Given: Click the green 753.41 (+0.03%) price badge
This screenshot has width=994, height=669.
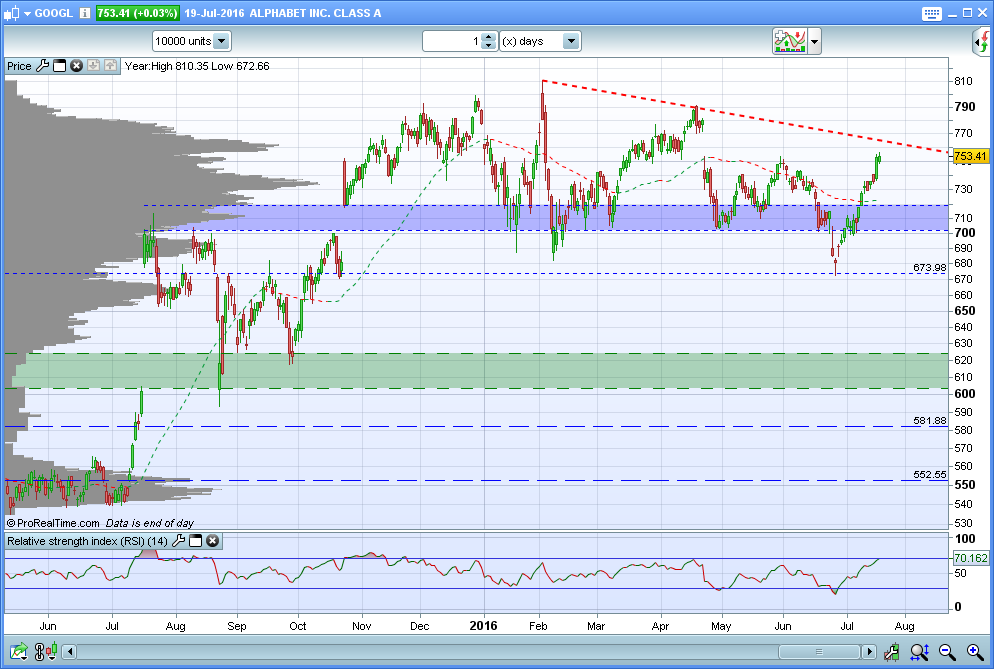Looking at the screenshot, I should coord(138,13).
